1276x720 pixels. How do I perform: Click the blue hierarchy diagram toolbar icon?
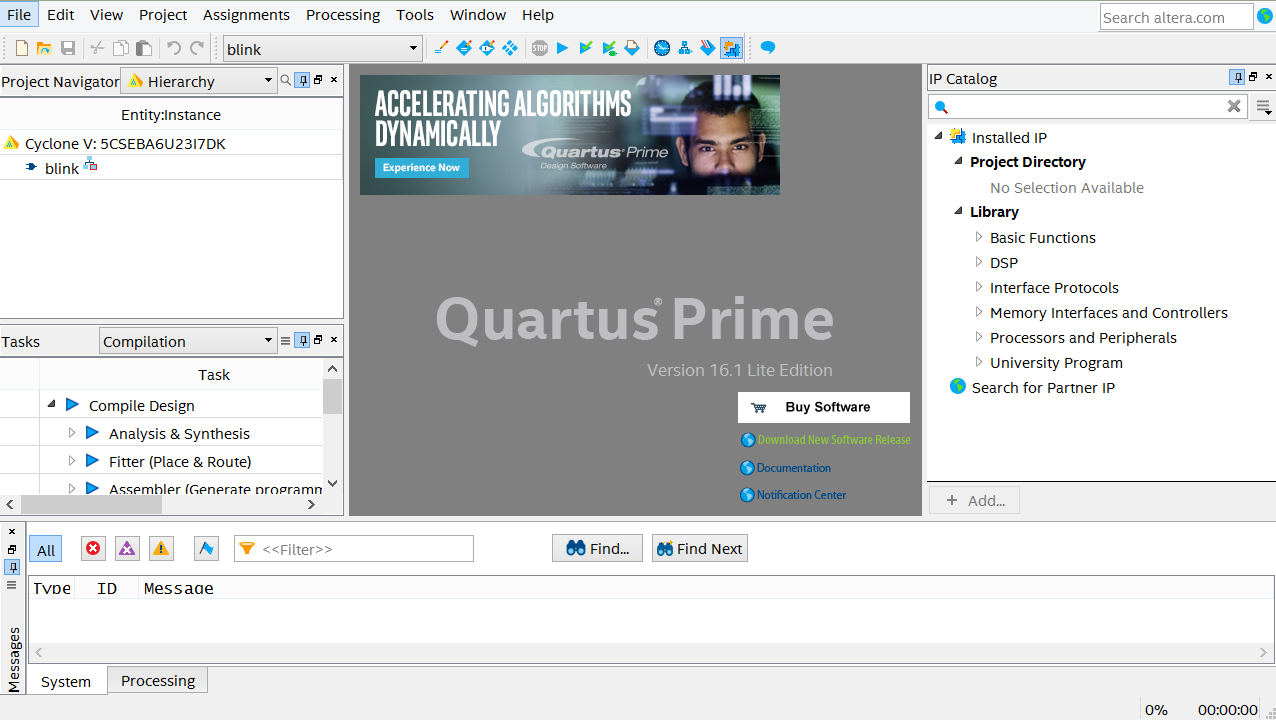tap(685, 48)
